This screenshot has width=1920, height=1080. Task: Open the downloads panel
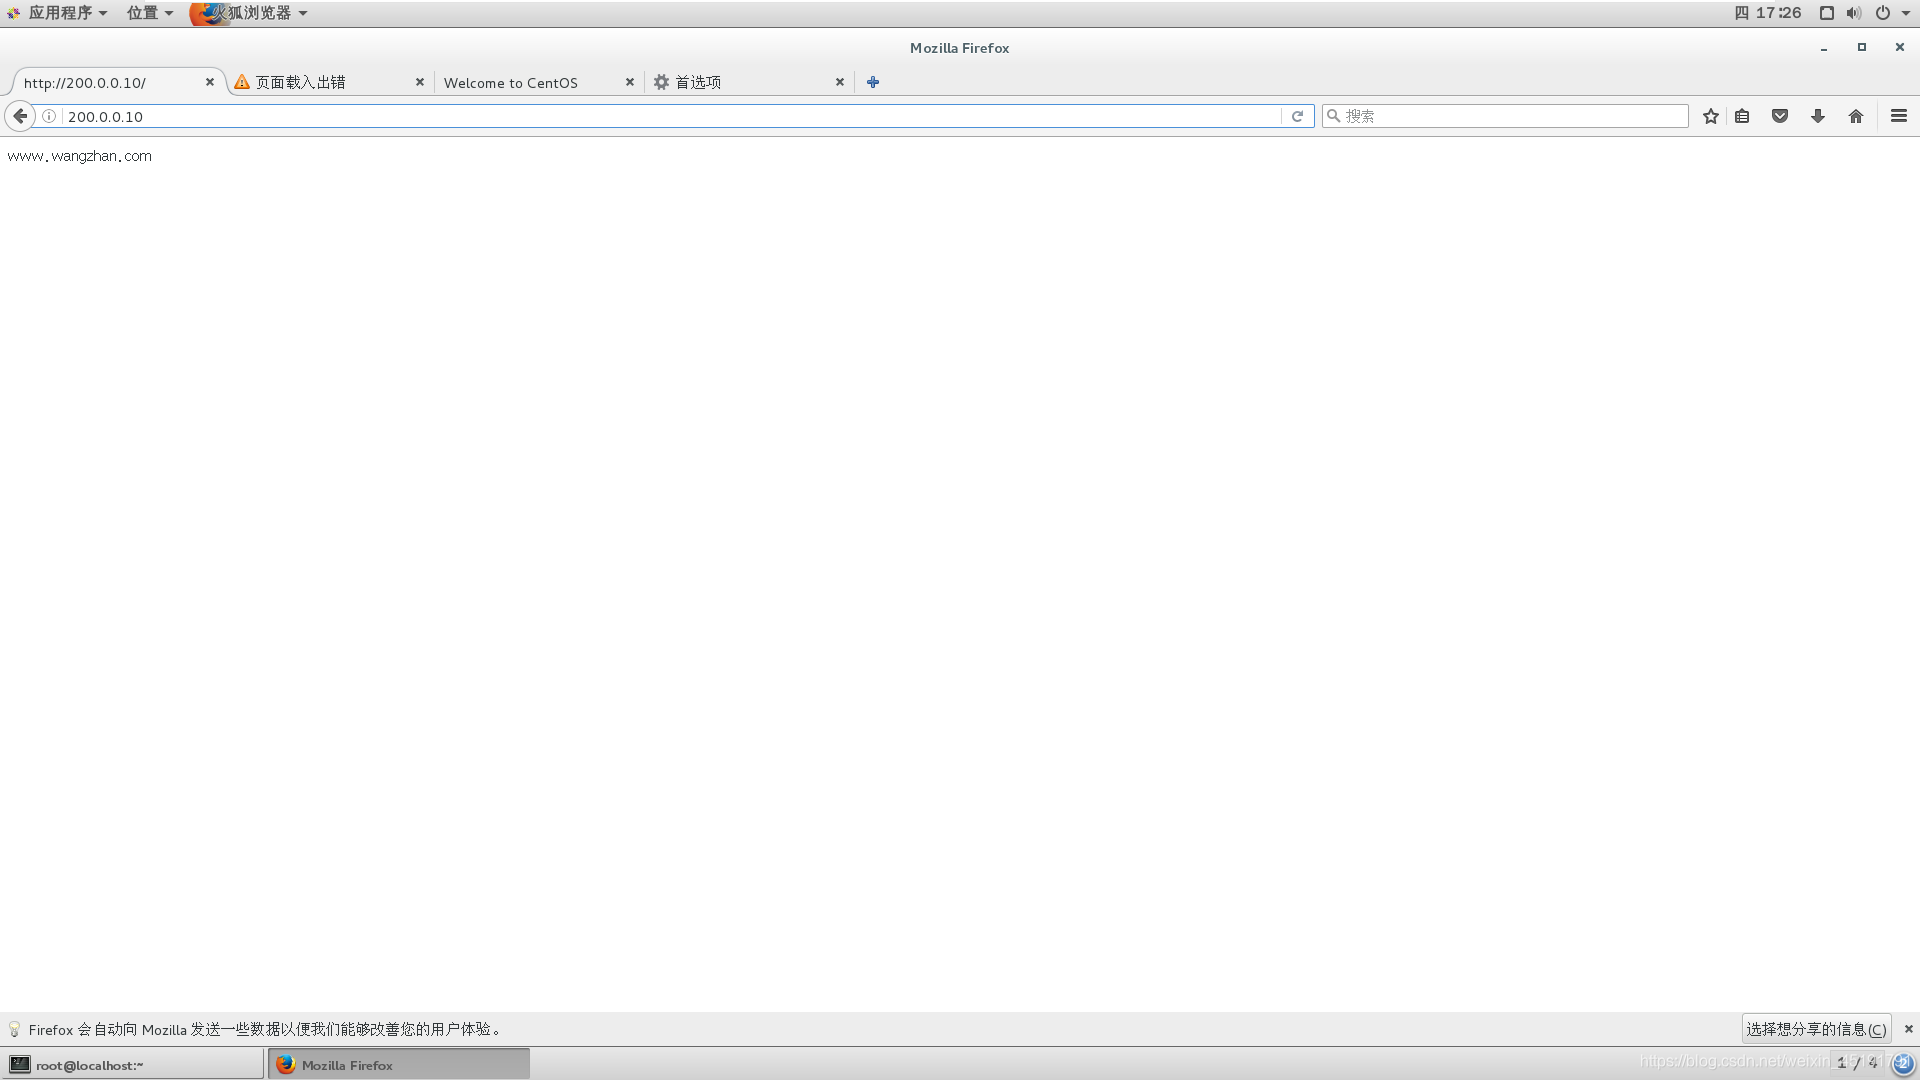(x=1818, y=116)
